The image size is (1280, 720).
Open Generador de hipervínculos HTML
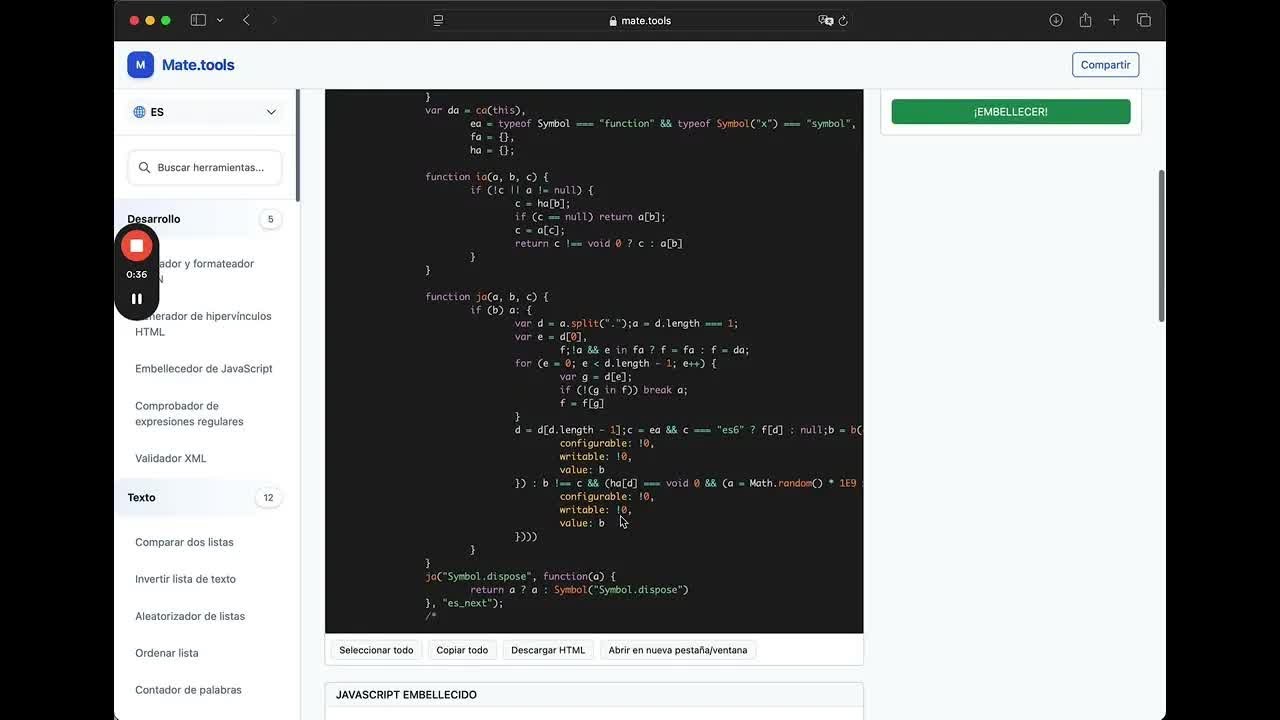pyautogui.click(x=205, y=324)
